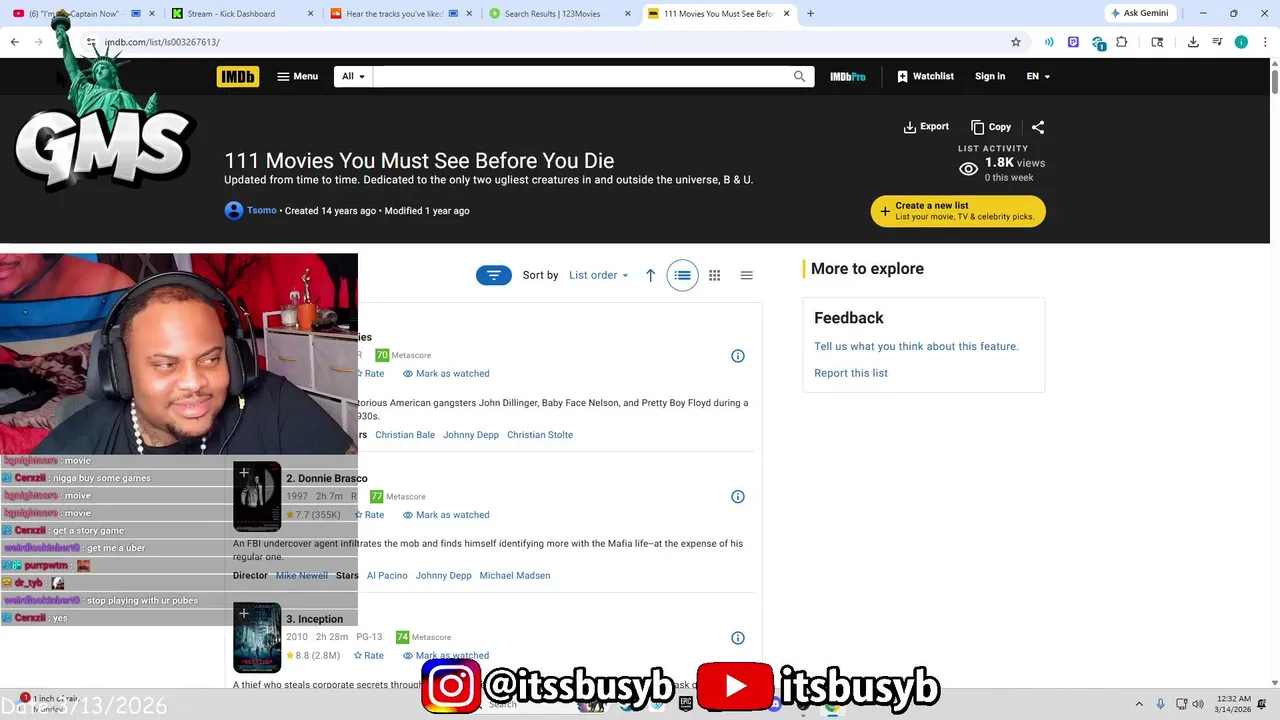
Task: Add Donnie Brasco to watchlist via poster plus
Action: pyautogui.click(x=244, y=472)
